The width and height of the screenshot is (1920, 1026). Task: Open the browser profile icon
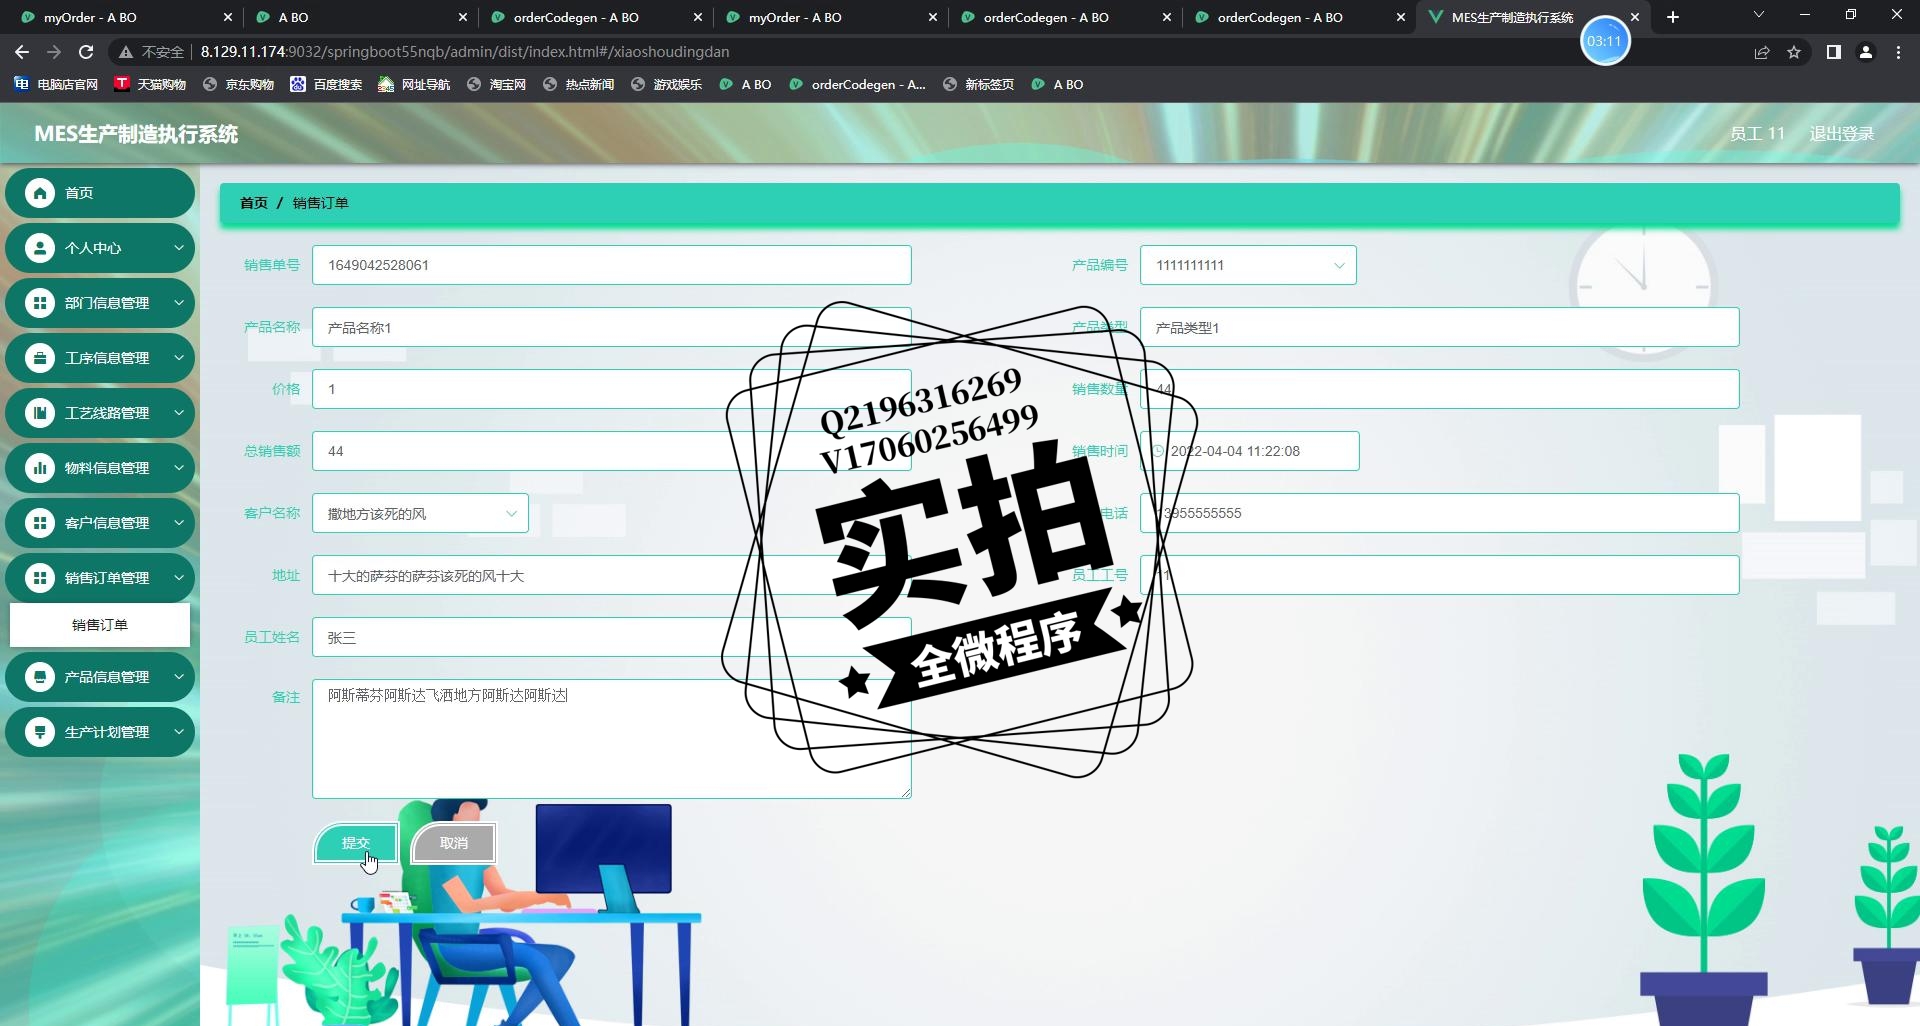pyautogui.click(x=1866, y=52)
